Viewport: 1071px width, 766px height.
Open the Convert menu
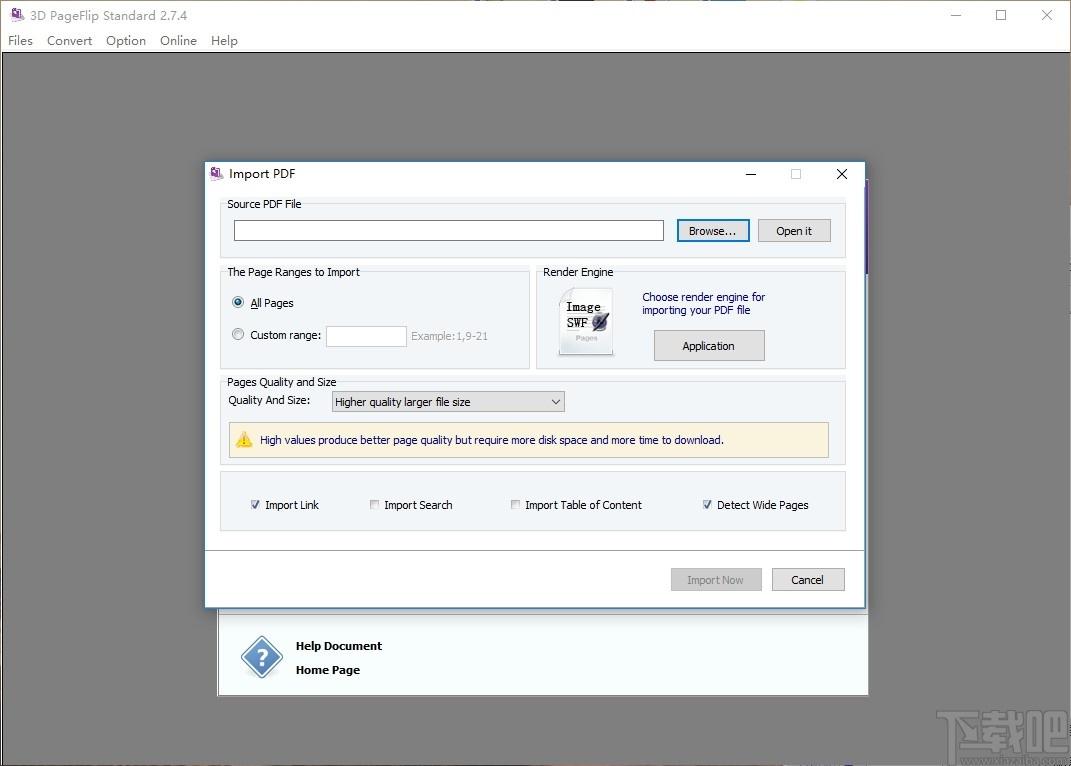click(x=69, y=40)
